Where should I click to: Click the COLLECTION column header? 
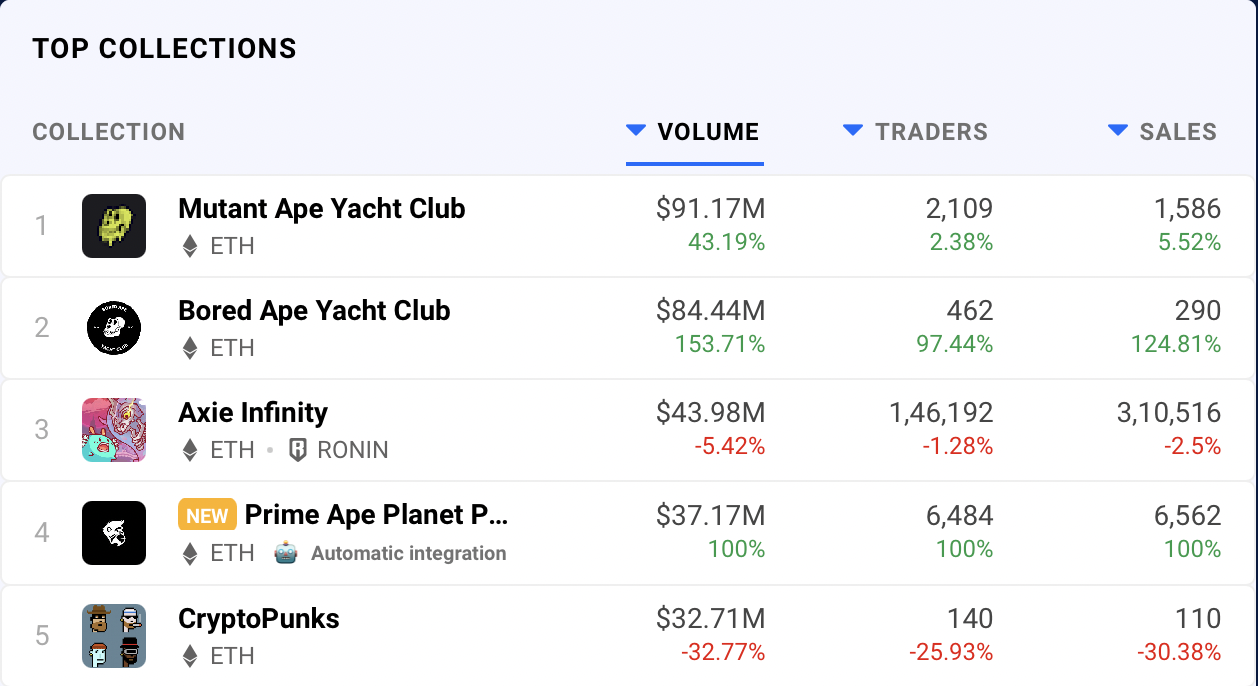click(x=109, y=132)
